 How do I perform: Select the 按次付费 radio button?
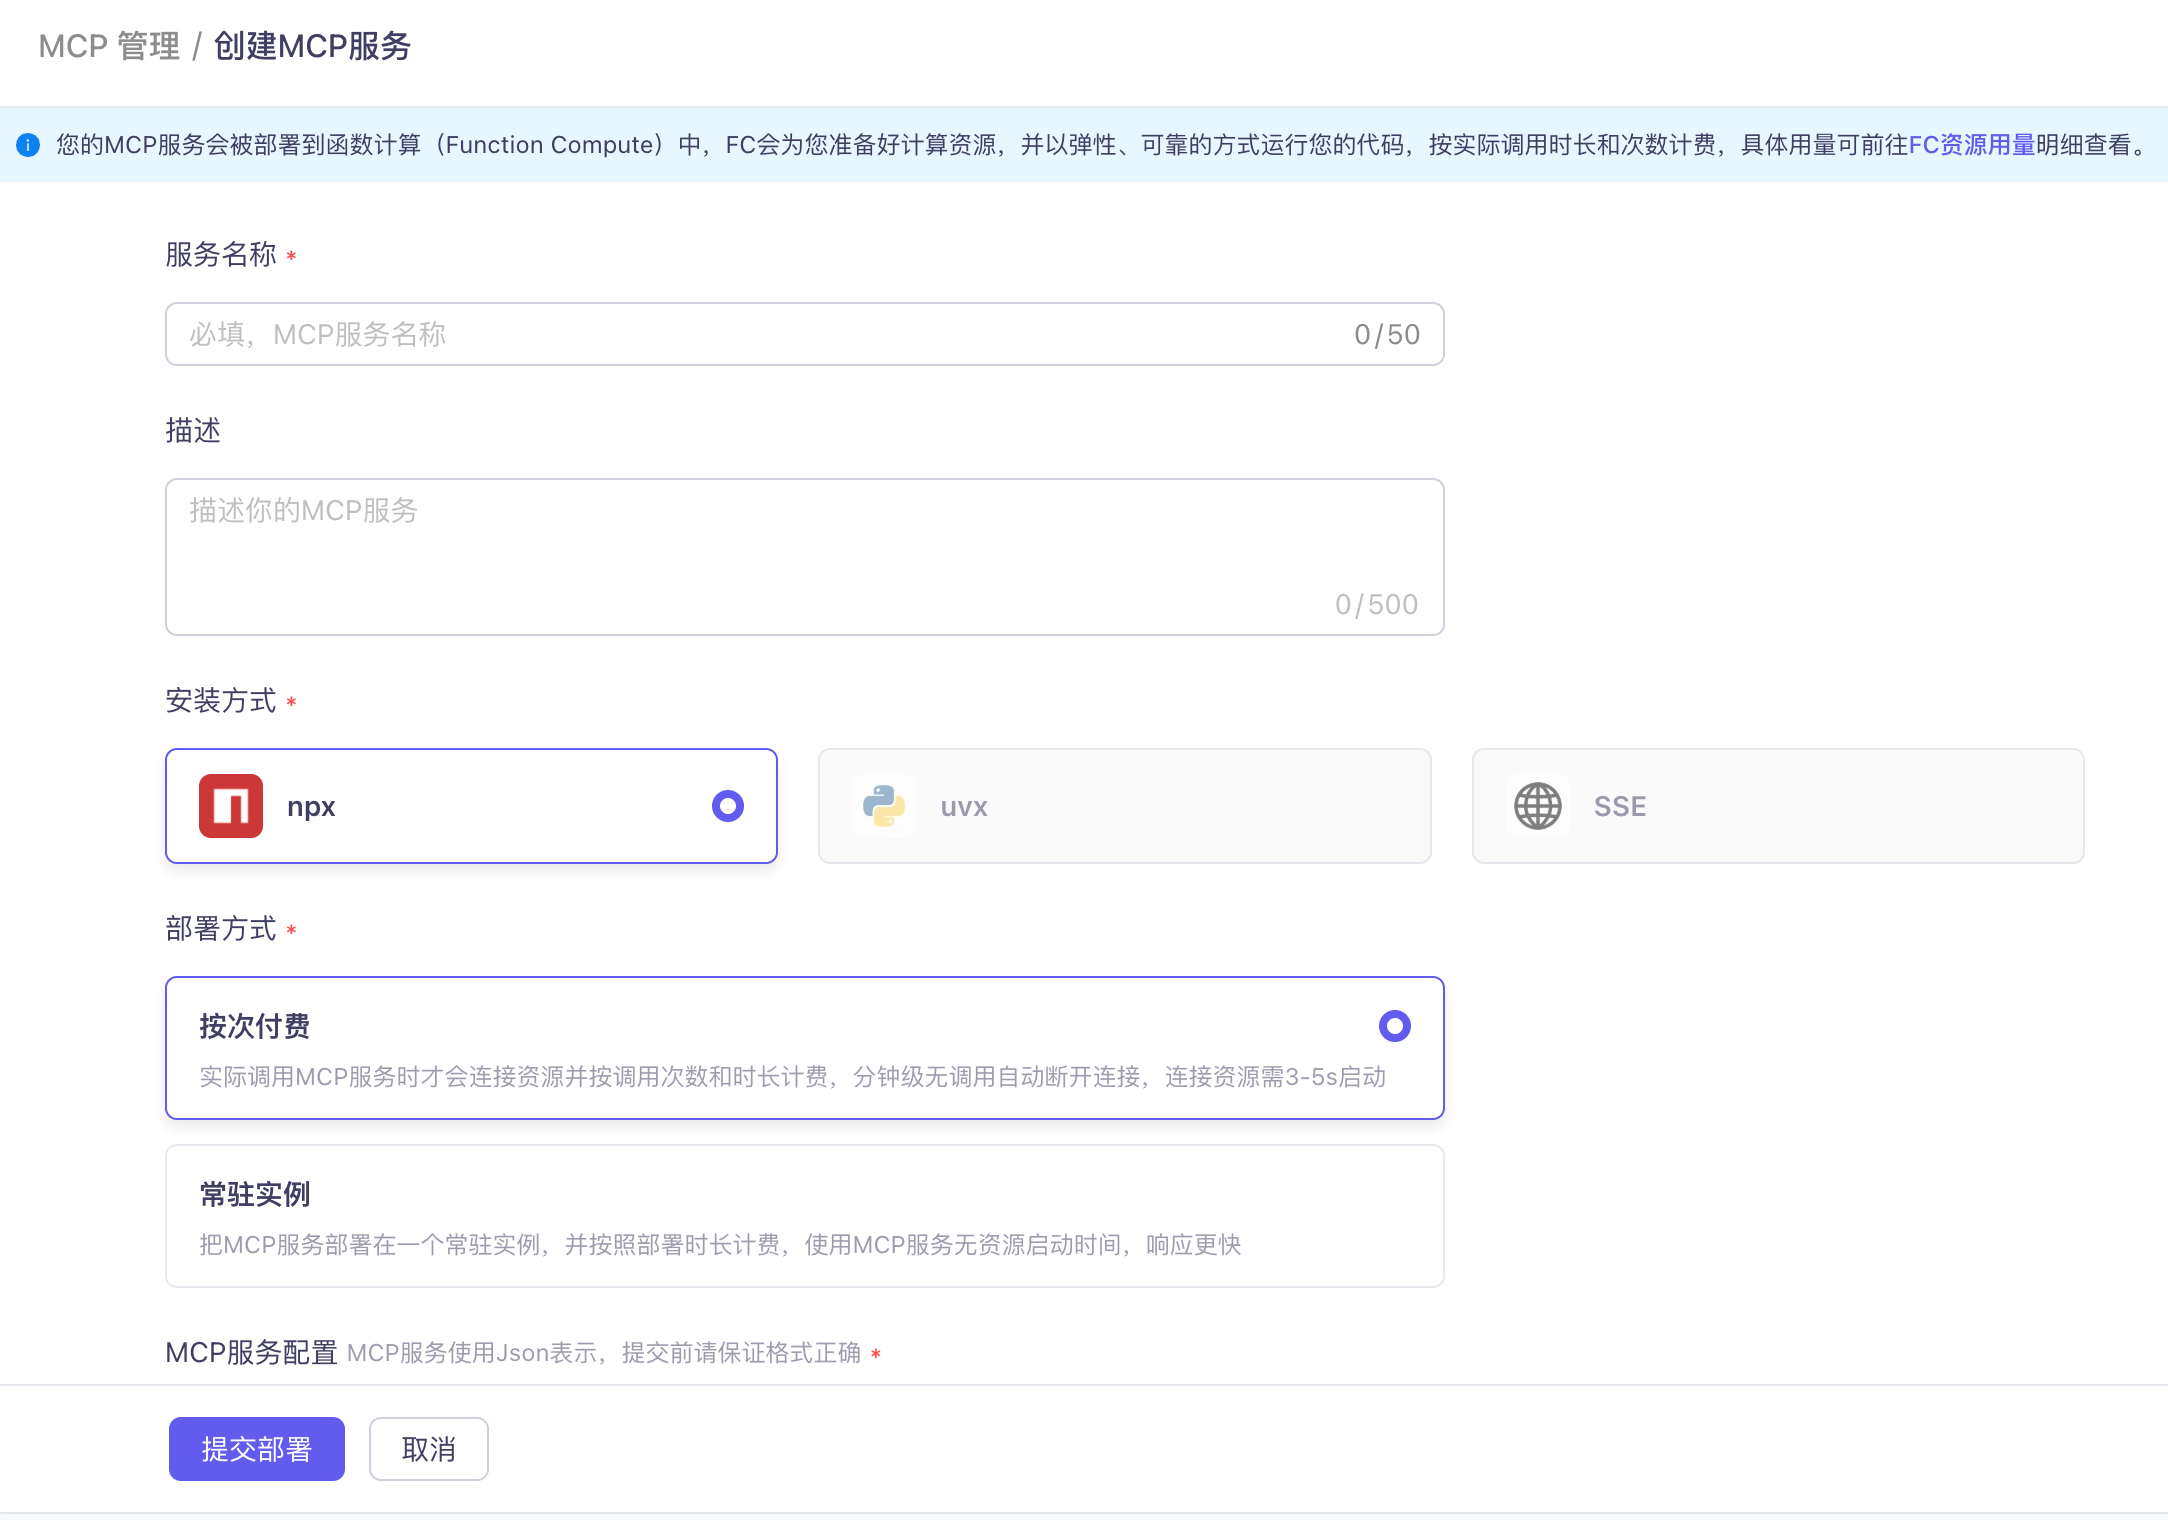(1394, 1026)
